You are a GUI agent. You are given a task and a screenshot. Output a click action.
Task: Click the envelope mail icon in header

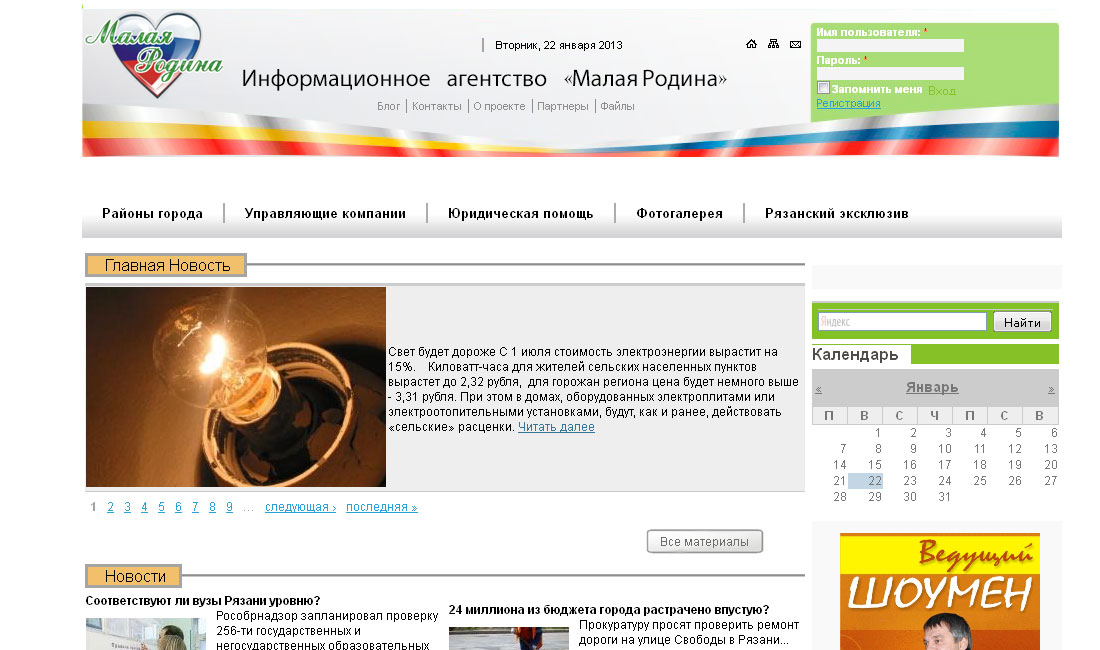[796, 44]
